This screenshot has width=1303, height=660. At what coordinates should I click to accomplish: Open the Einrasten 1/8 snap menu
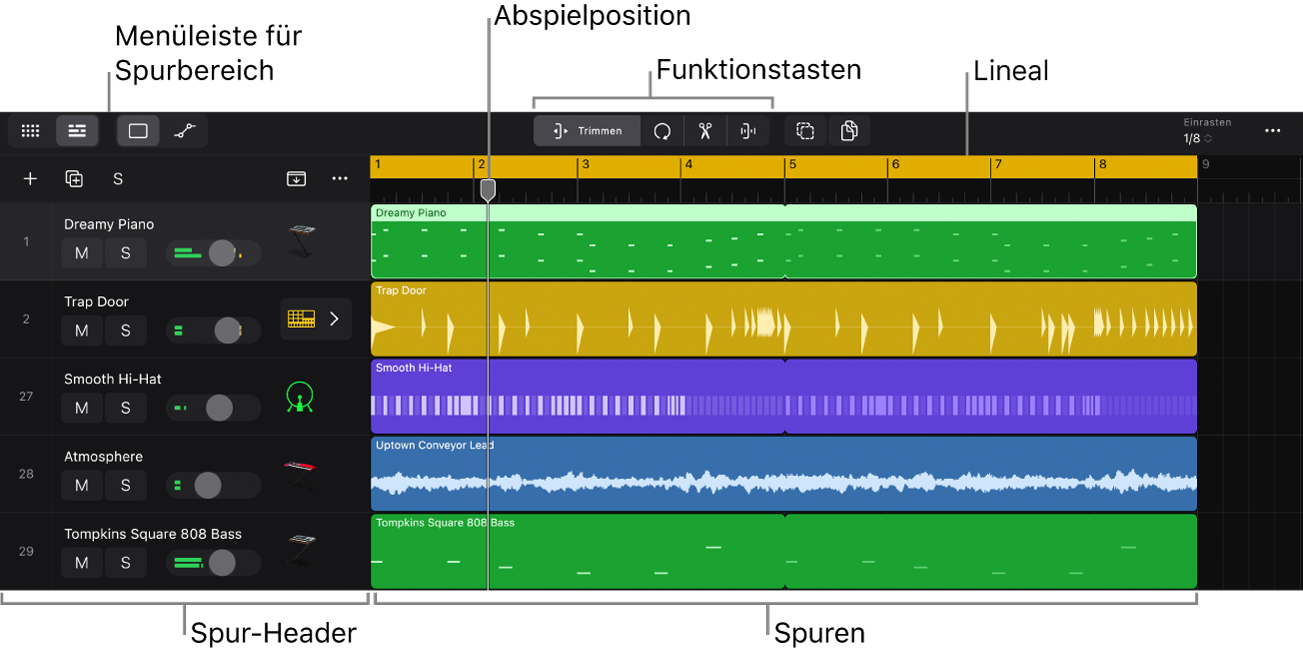(1207, 131)
